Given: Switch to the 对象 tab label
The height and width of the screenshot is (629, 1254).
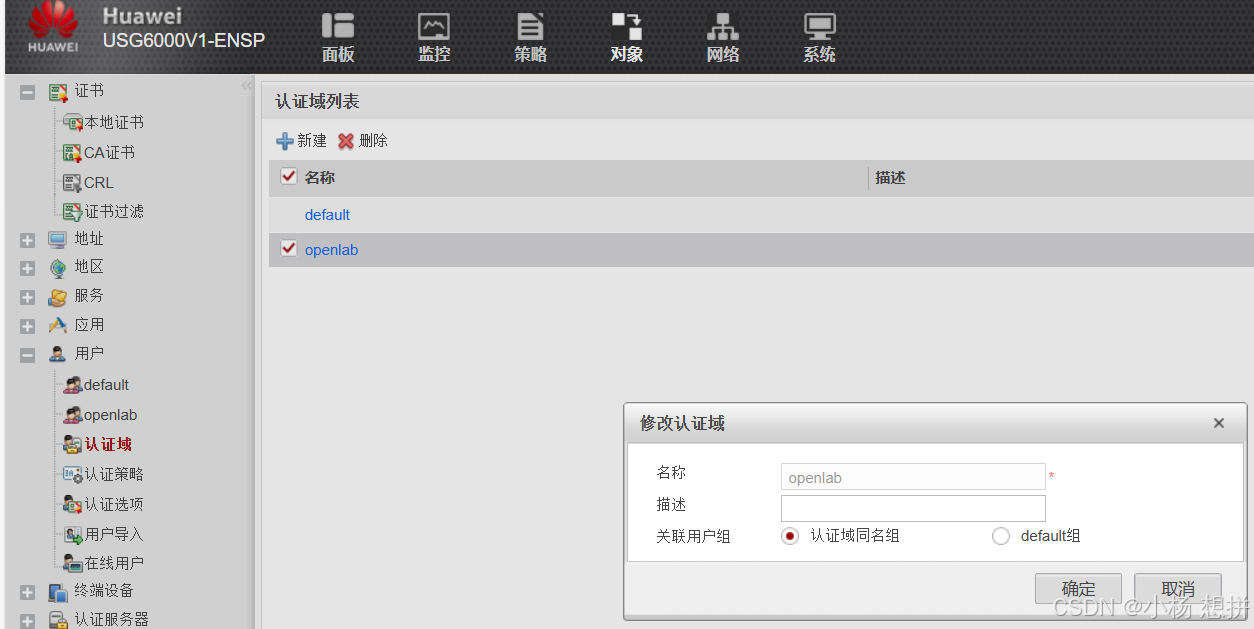Looking at the screenshot, I should pyautogui.click(x=627, y=55).
